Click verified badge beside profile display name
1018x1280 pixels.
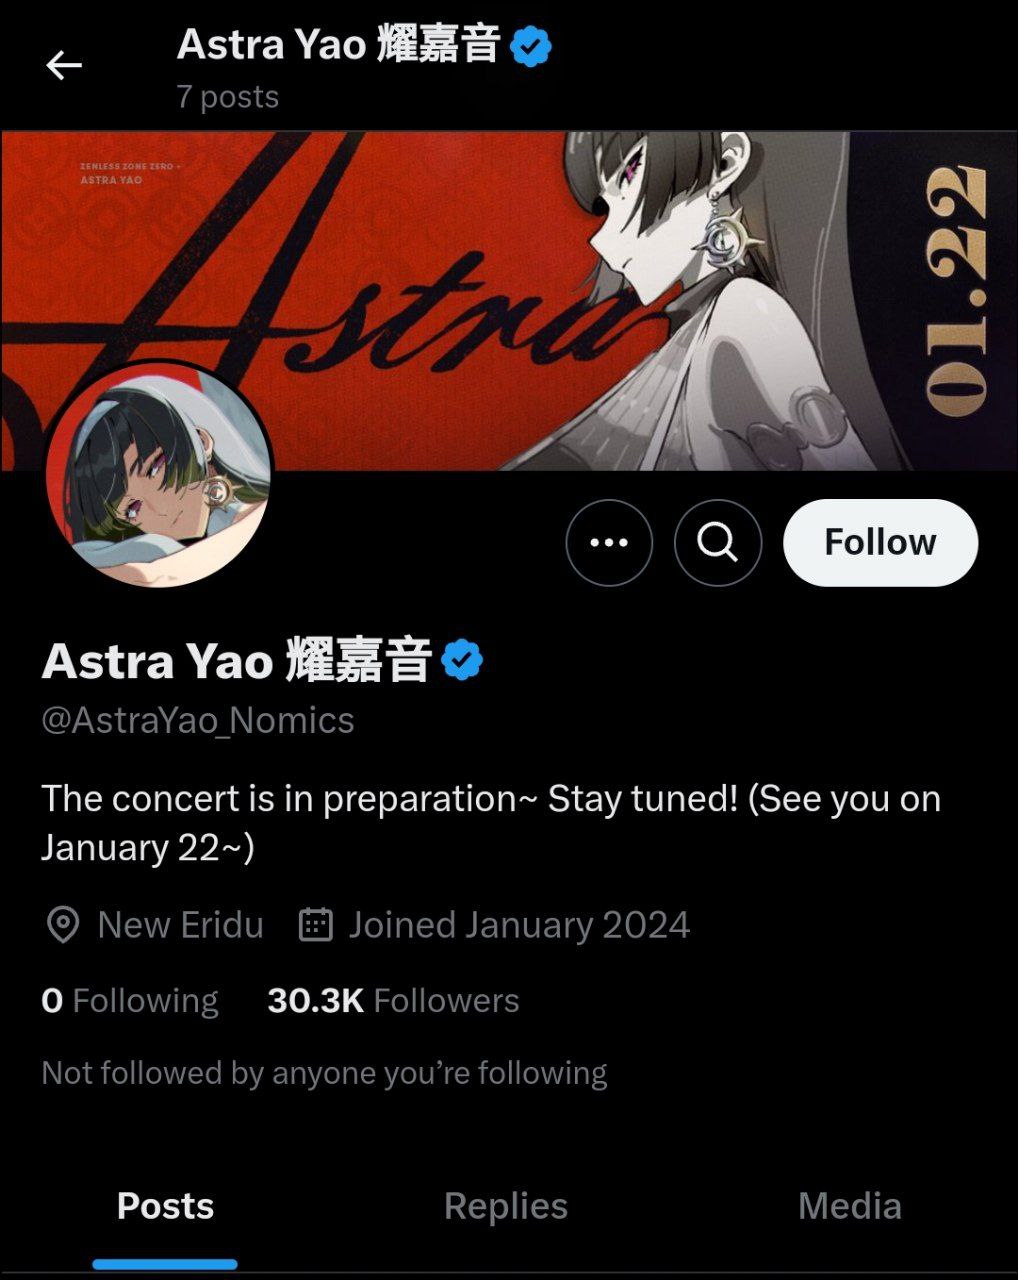[462, 660]
